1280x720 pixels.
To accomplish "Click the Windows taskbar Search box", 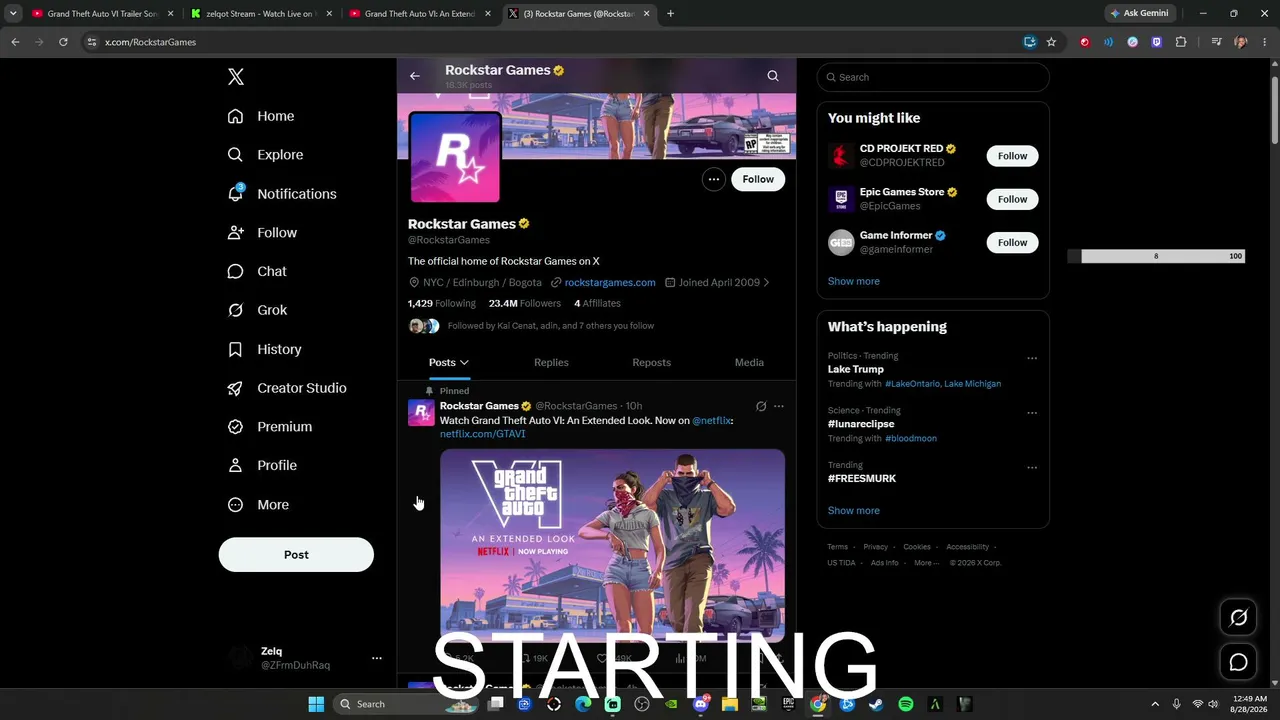I will tap(406, 704).
